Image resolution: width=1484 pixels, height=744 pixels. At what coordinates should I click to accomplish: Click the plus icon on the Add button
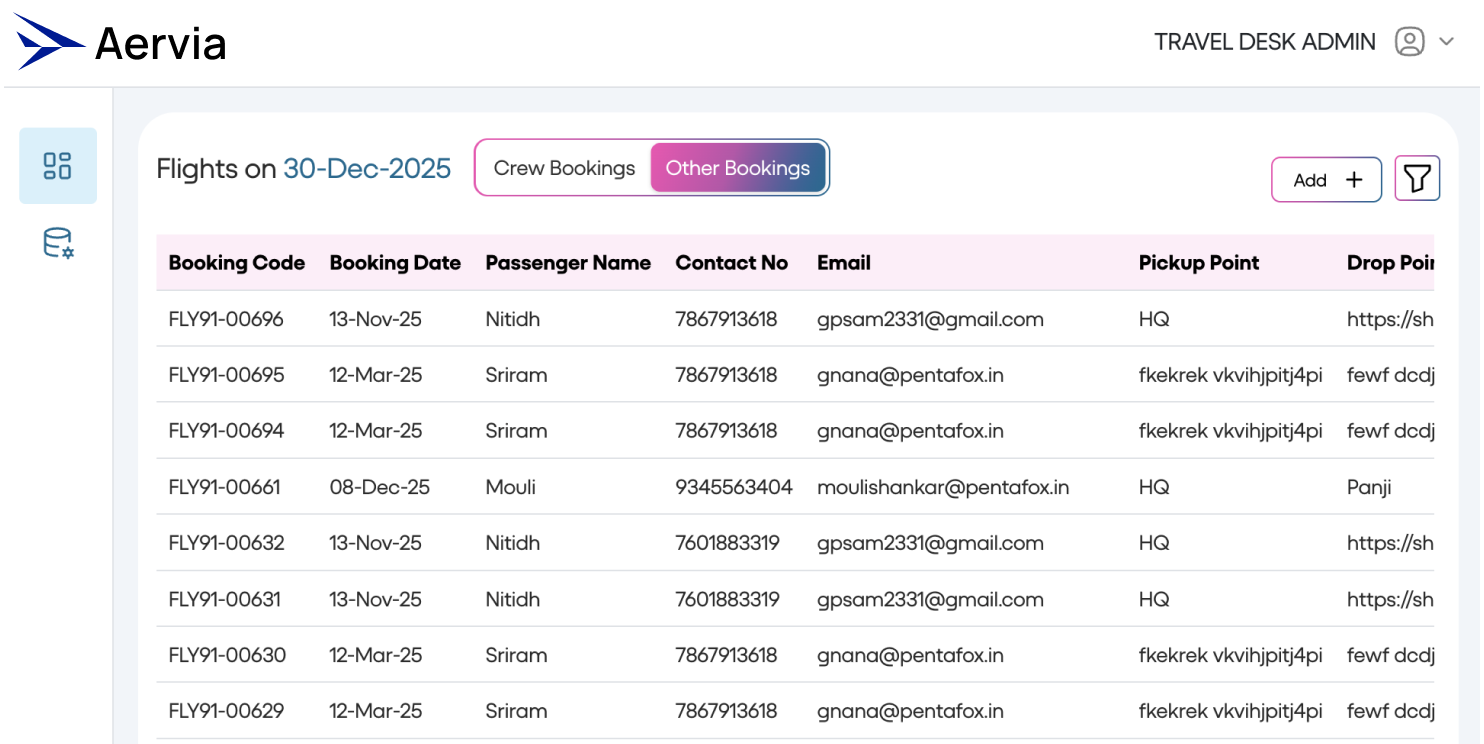click(1353, 180)
